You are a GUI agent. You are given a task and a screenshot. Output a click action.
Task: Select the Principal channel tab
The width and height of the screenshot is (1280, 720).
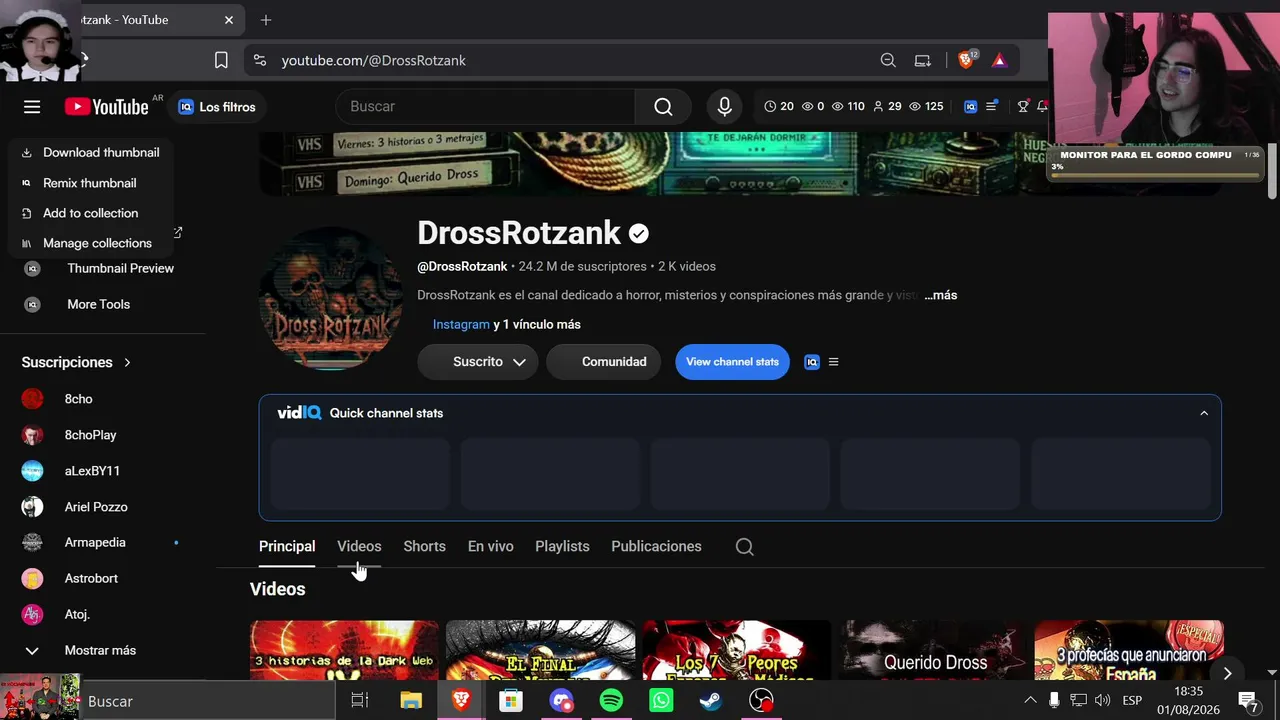pyautogui.click(x=287, y=546)
